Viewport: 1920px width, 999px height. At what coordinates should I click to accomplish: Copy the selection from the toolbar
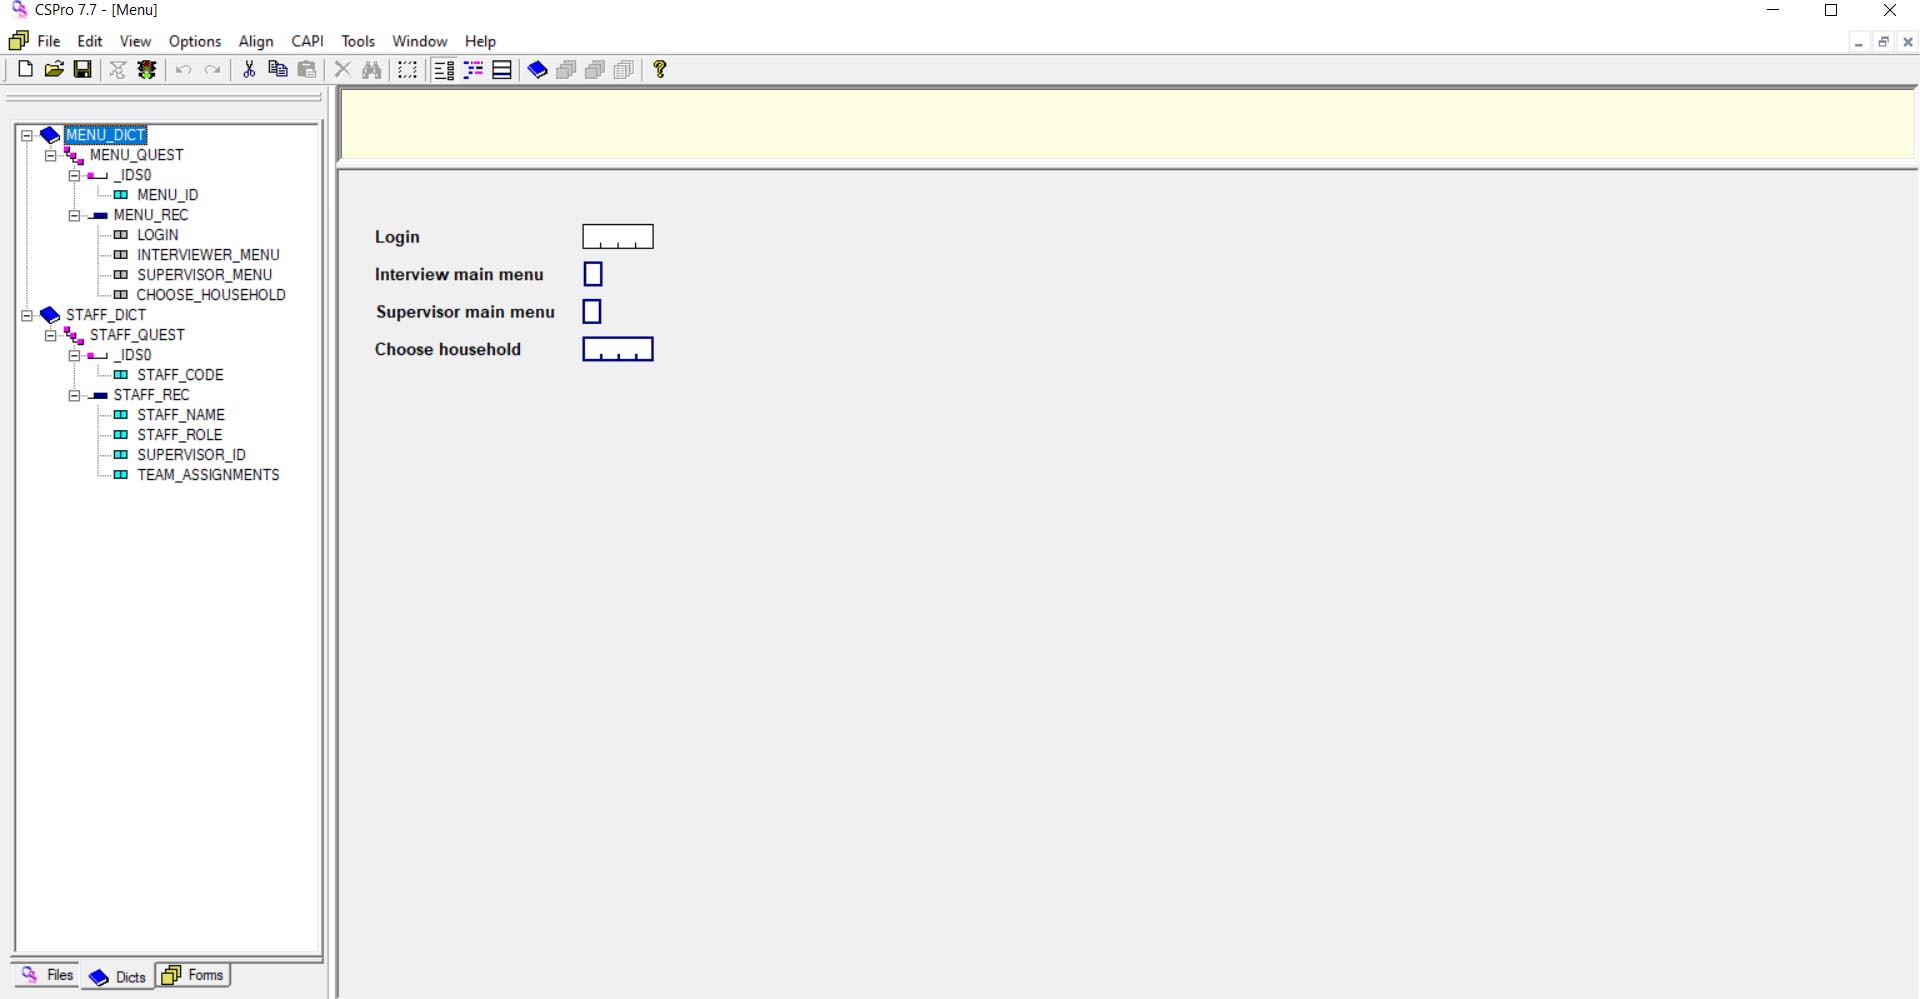278,69
